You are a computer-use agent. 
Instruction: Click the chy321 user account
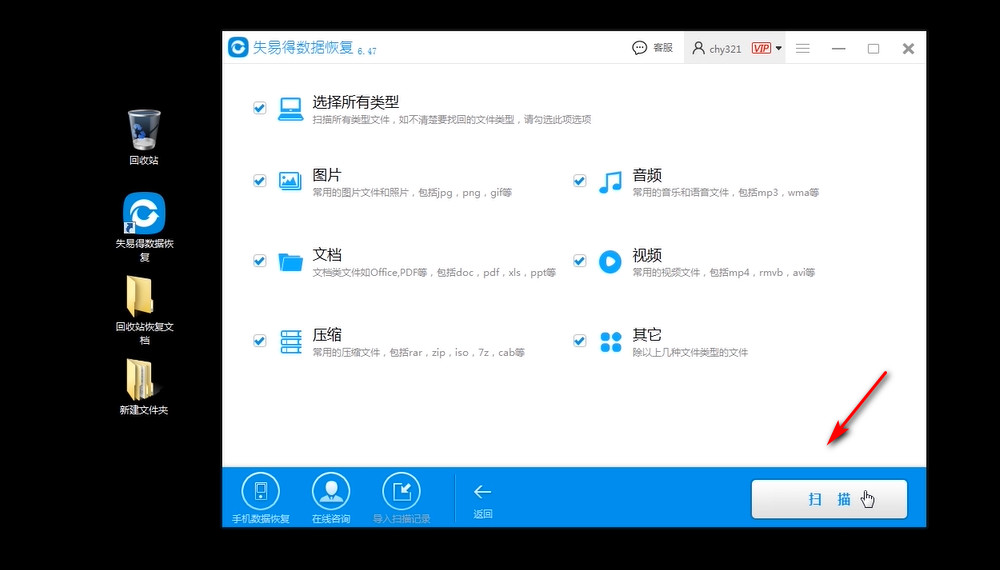717,48
